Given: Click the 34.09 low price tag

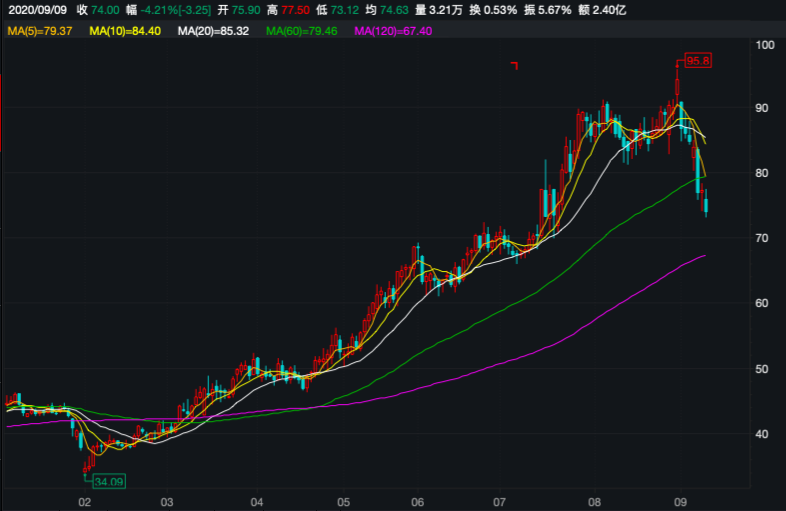Looking at the screenshot, I should coord(109,481).
